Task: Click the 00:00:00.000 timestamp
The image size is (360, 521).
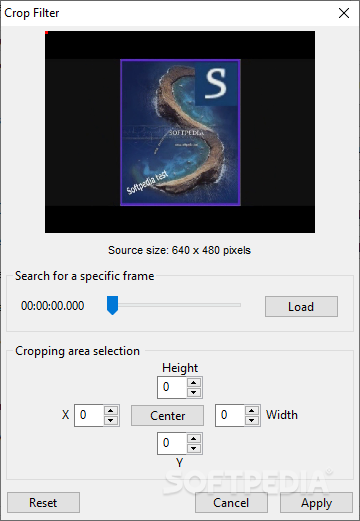Action: 52,306
